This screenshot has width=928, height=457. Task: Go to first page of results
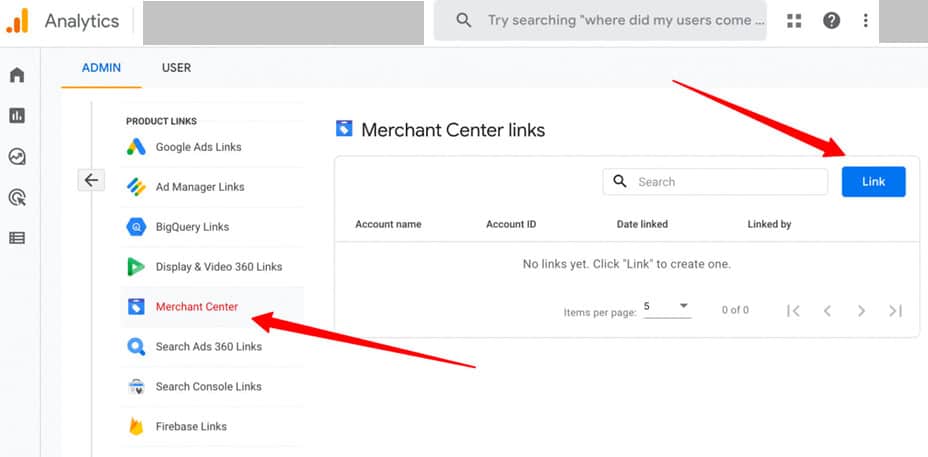793,310
